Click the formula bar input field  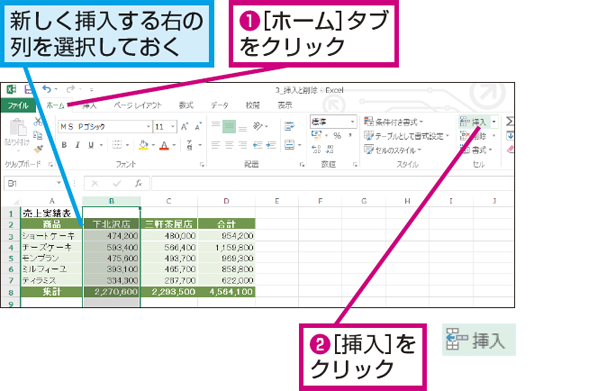331,184
